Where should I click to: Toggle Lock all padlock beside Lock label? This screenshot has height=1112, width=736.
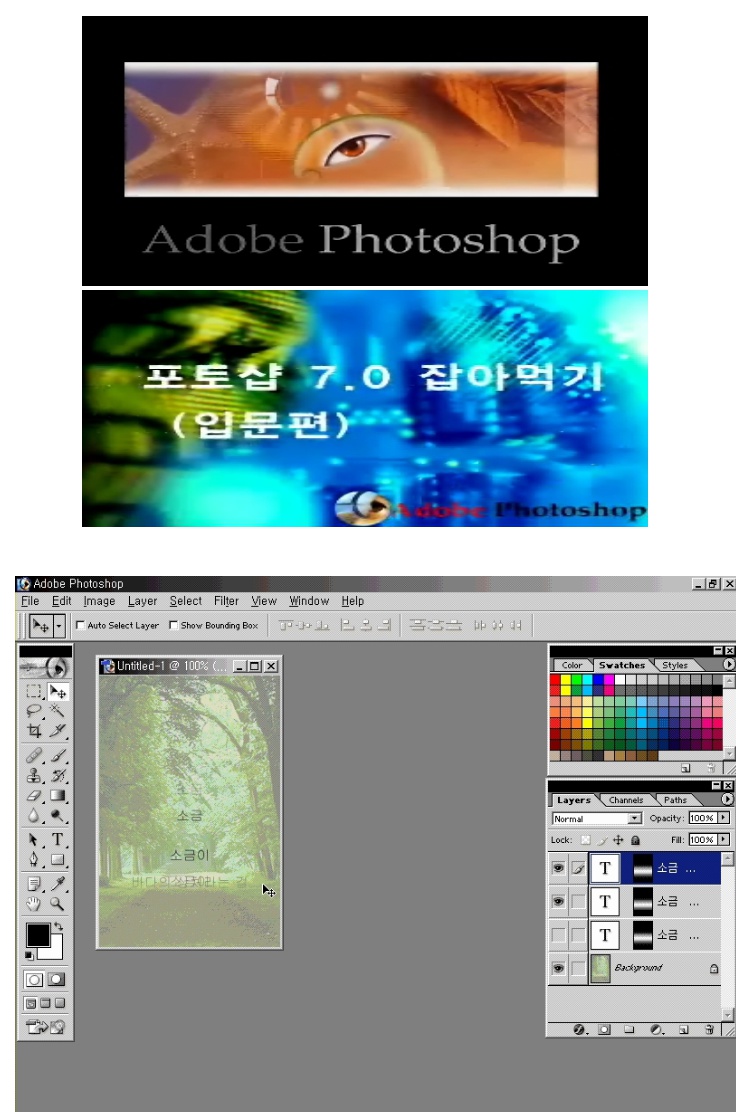635,840
